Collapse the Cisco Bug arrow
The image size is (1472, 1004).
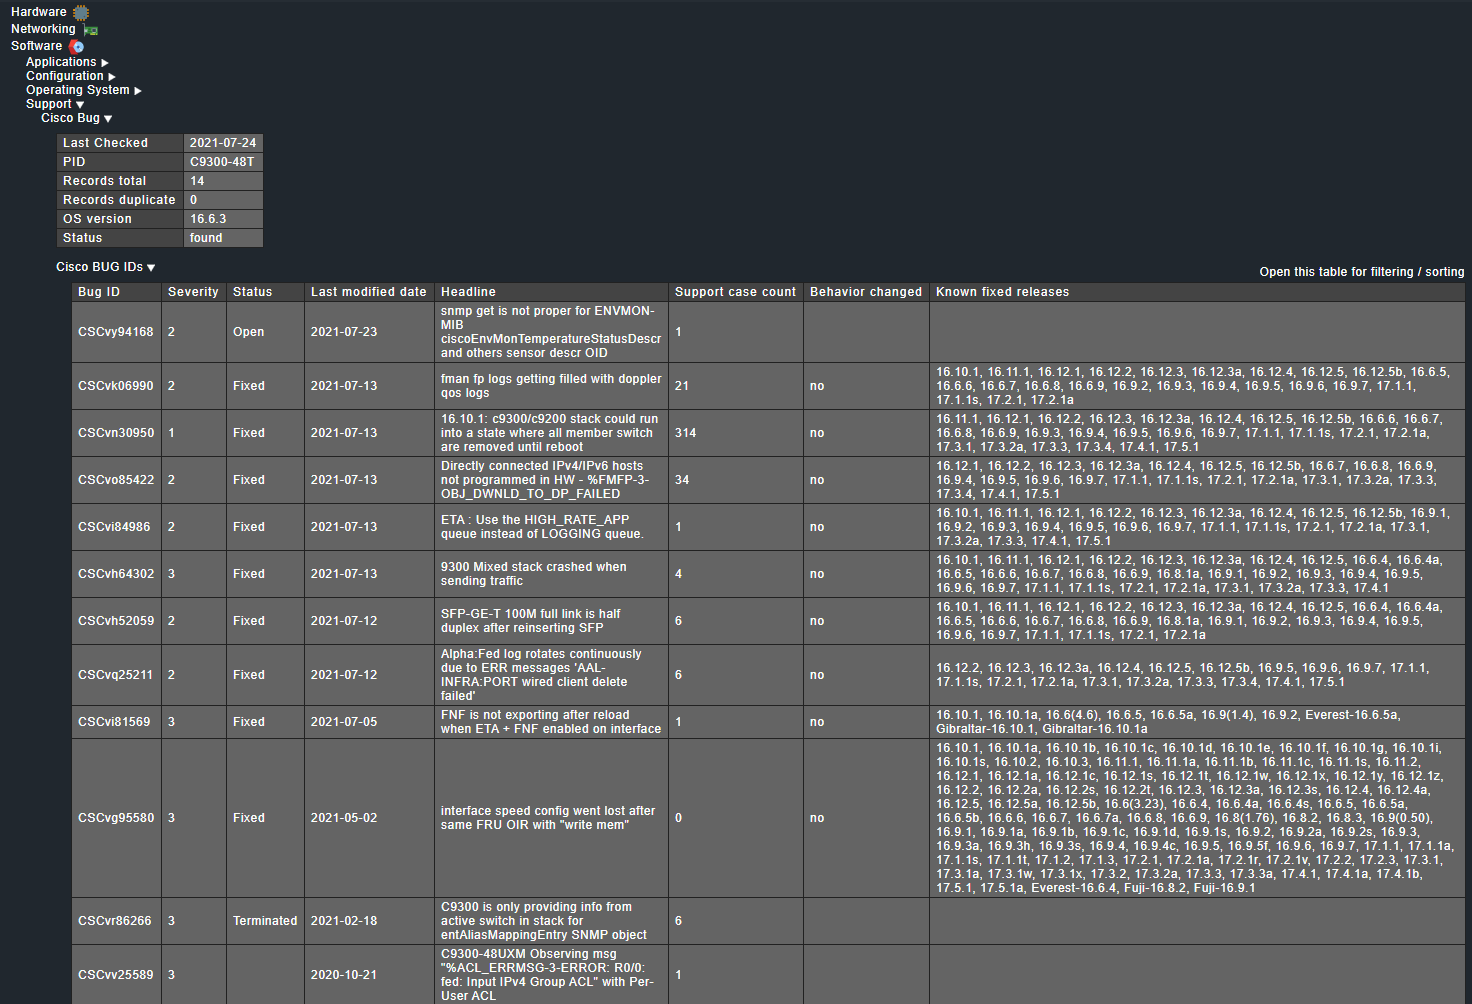click(108, 119)
